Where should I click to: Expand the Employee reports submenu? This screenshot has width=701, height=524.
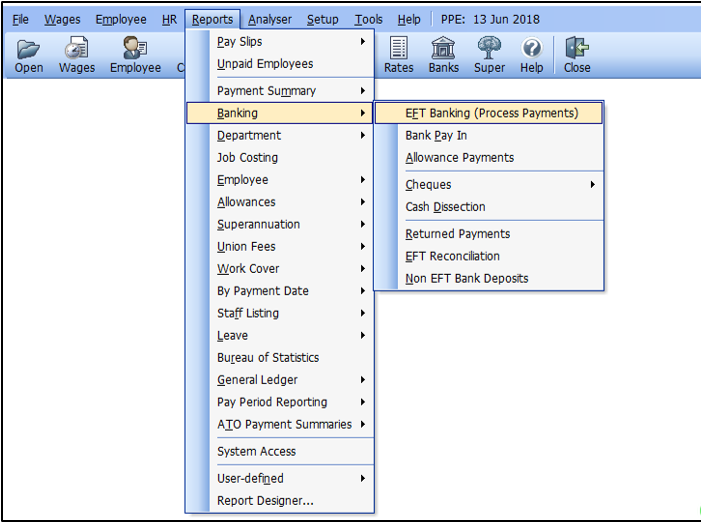tap(280, 180)
